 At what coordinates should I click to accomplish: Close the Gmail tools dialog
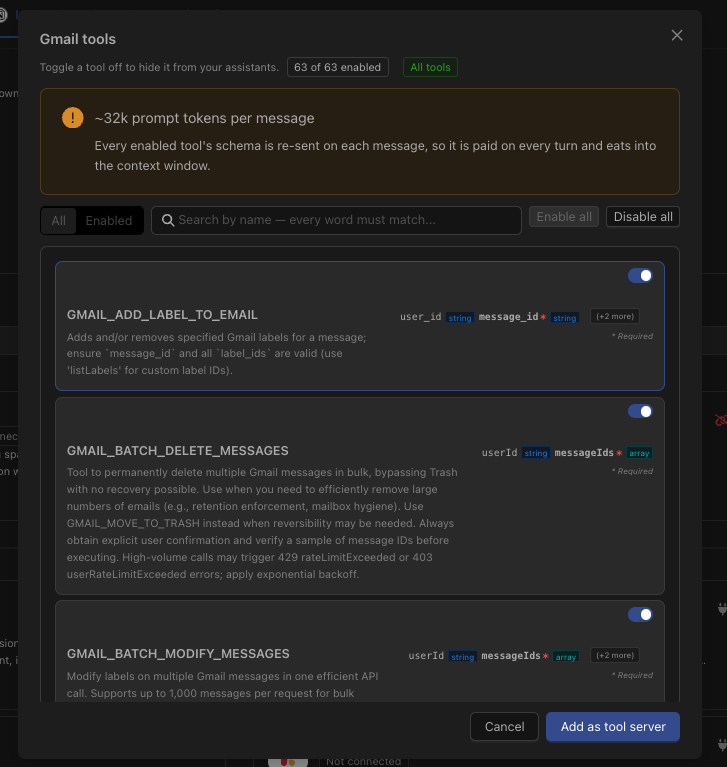(677, 35)
